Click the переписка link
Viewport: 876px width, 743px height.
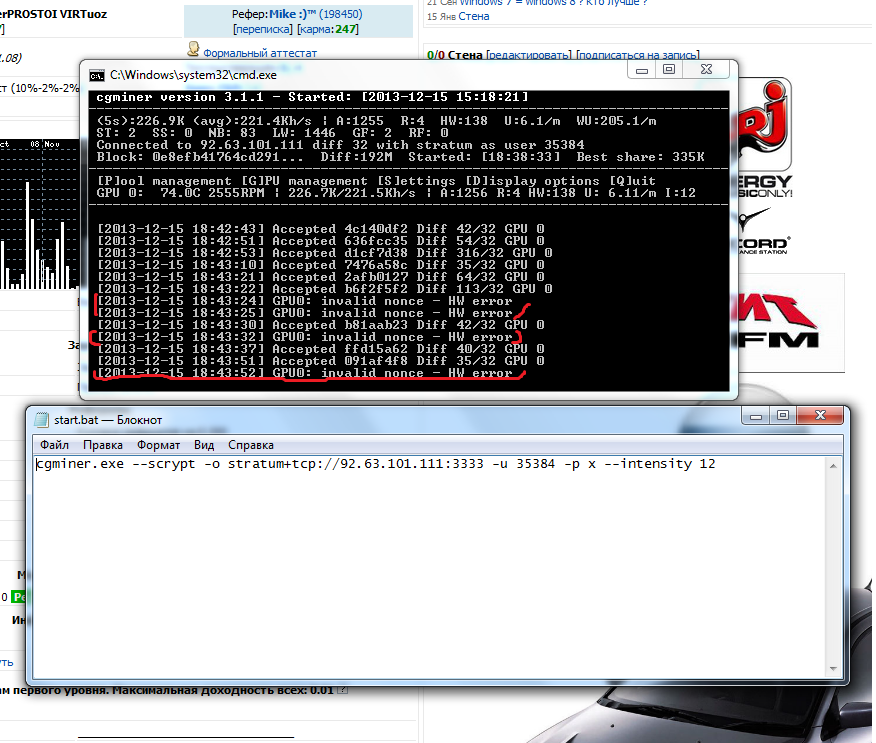(264, 30)
